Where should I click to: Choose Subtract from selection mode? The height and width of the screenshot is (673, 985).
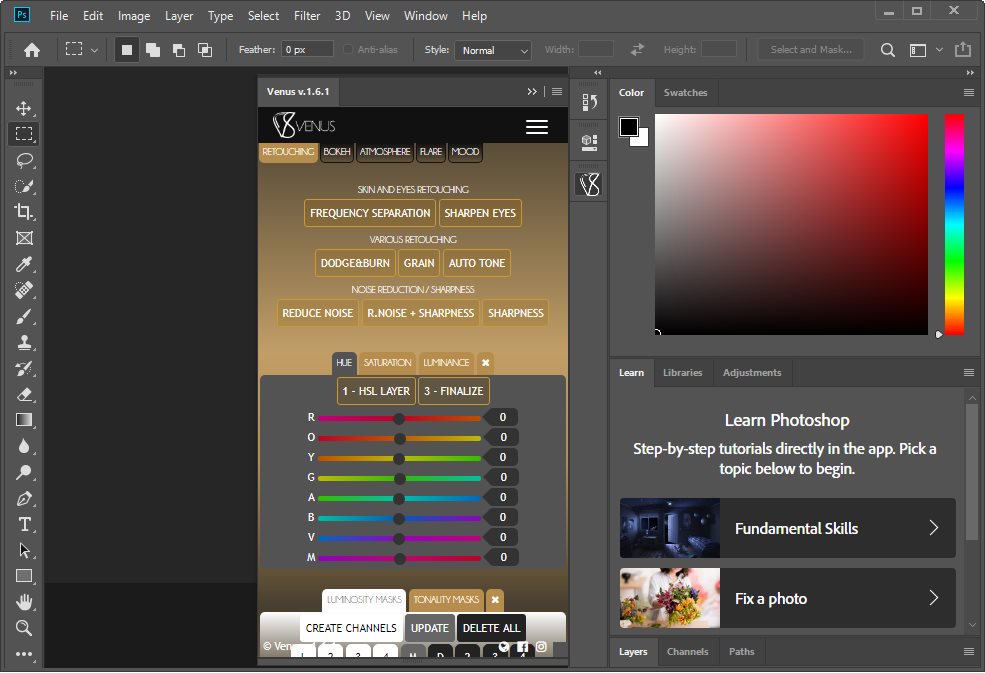(x=179, y=50)
